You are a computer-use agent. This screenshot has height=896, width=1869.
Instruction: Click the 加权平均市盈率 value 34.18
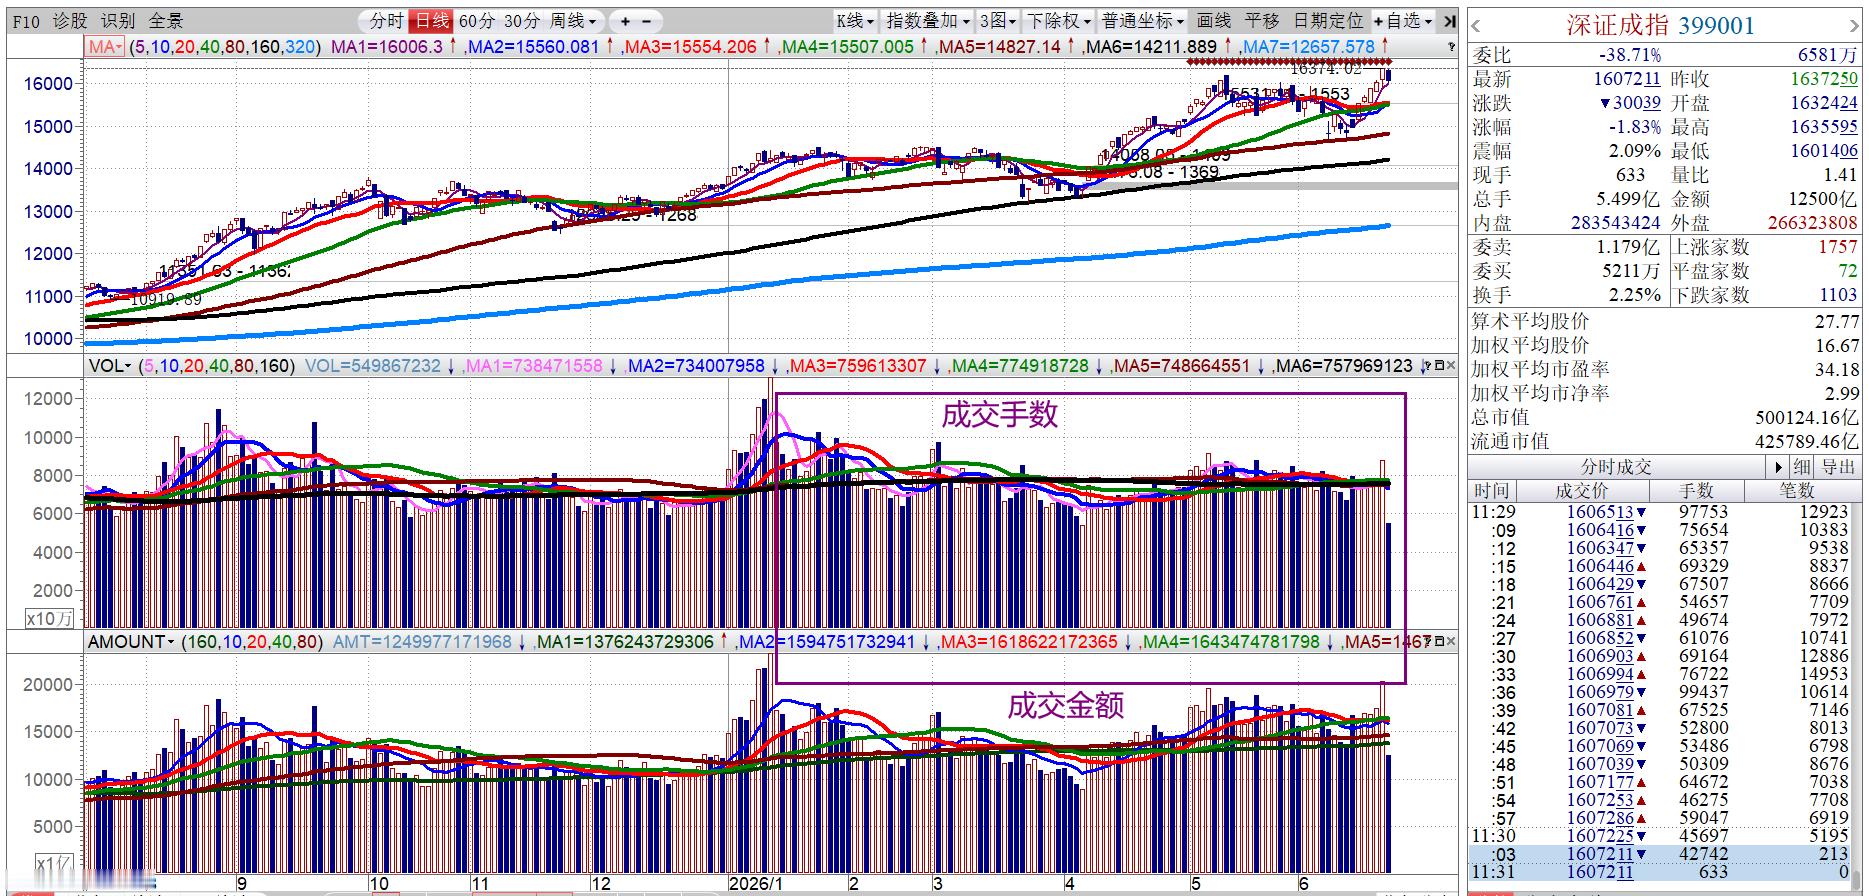click(1837, 369)
